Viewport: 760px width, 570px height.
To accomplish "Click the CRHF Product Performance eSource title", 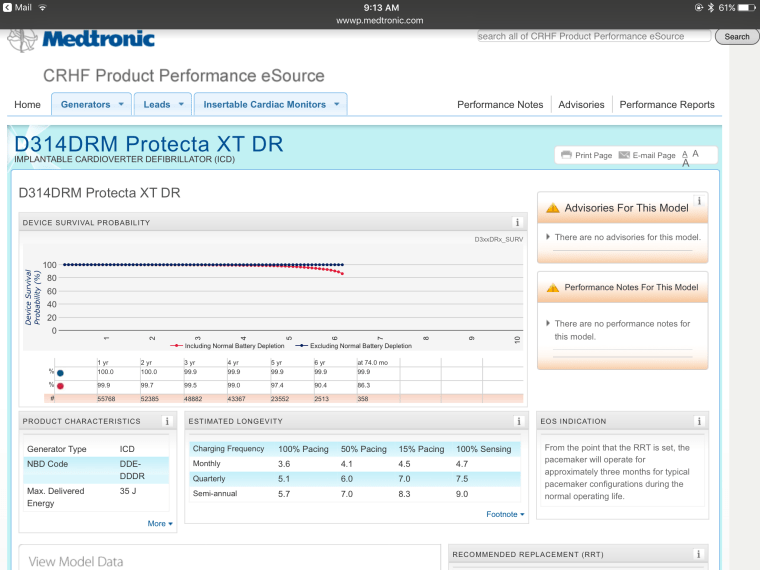I will [184, 76].
